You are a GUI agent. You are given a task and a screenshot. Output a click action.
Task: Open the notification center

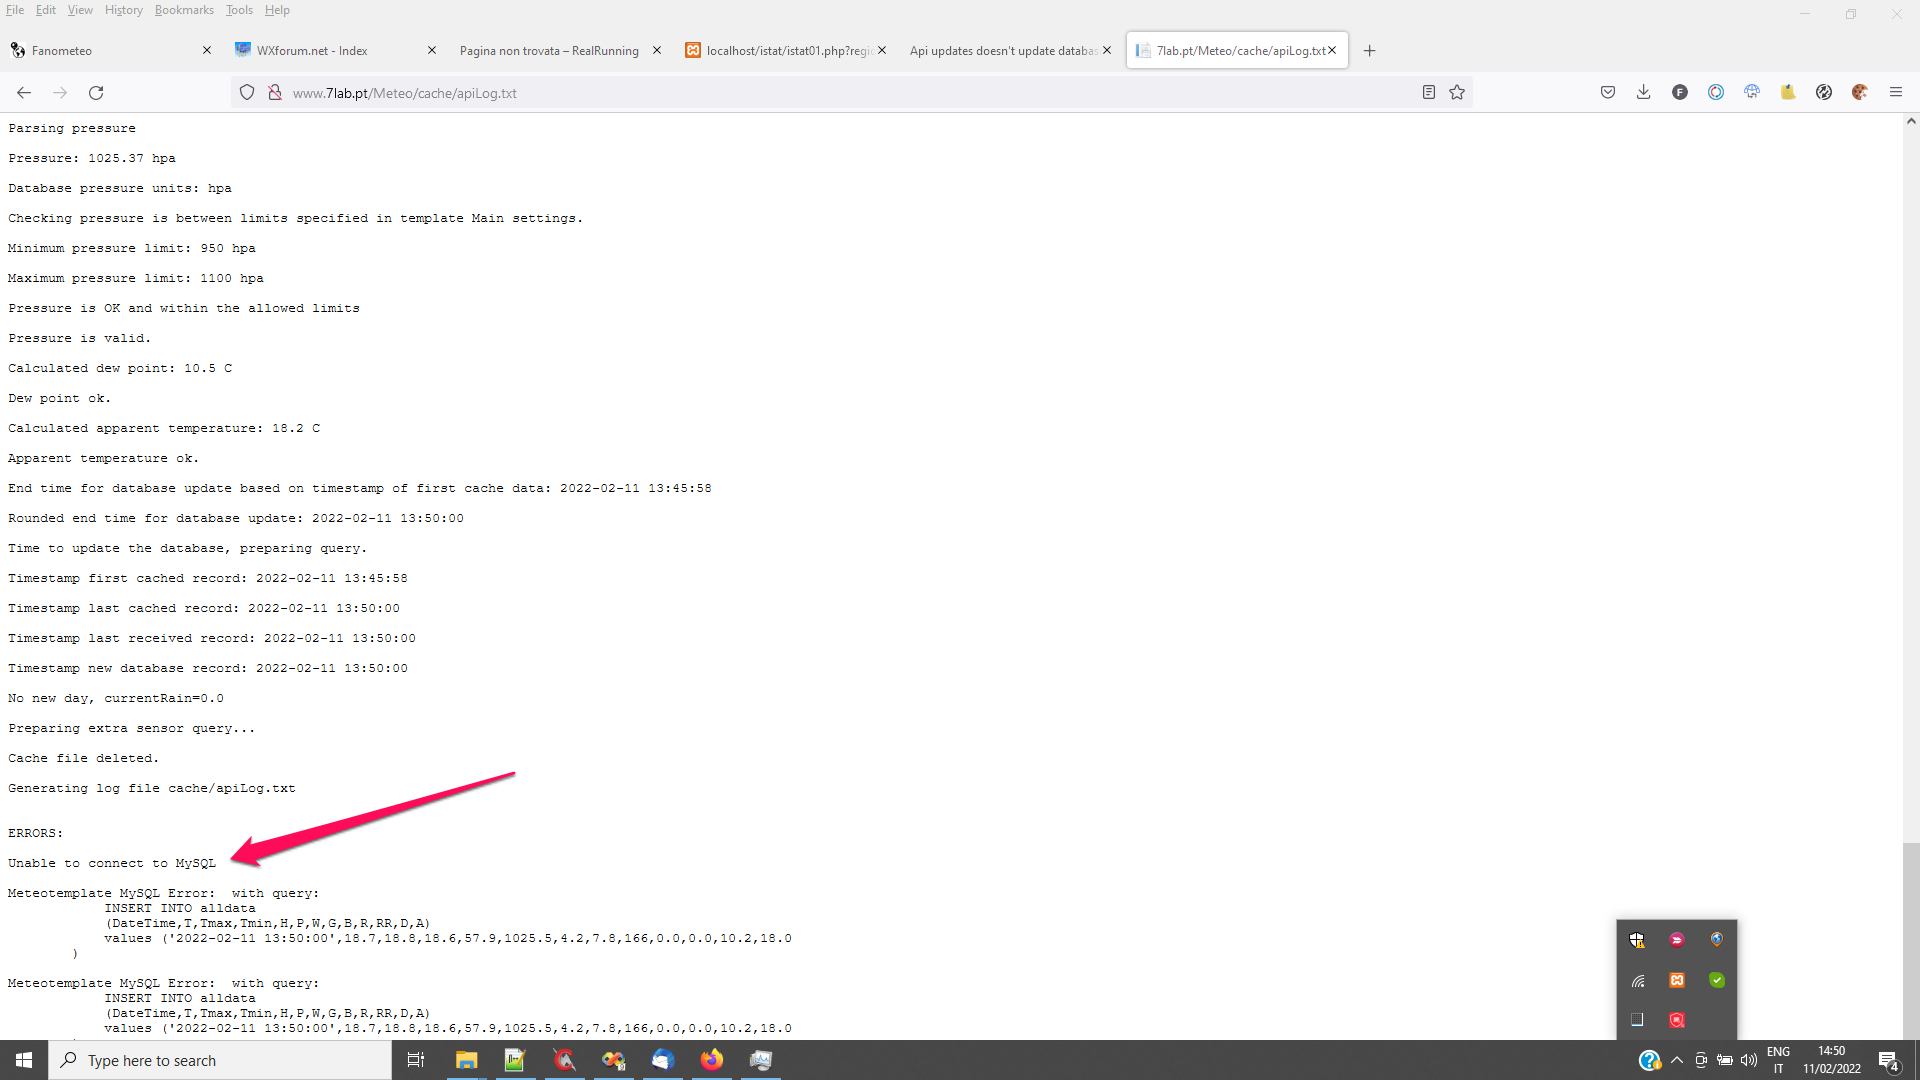pyautogui.click(x=1888, y=1060)
